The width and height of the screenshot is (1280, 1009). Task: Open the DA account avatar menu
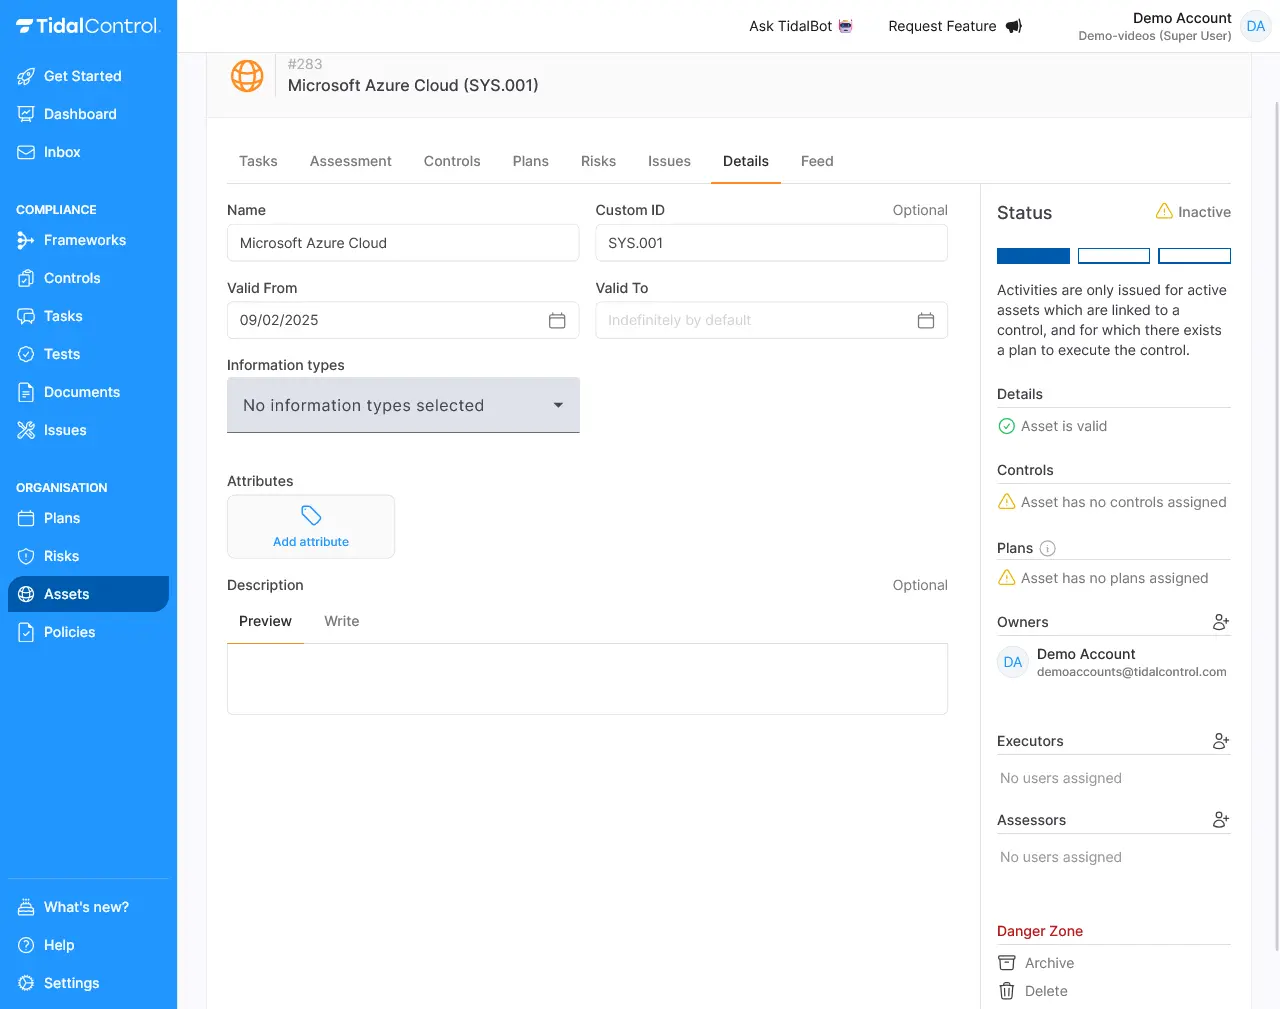coord(1256,26)
